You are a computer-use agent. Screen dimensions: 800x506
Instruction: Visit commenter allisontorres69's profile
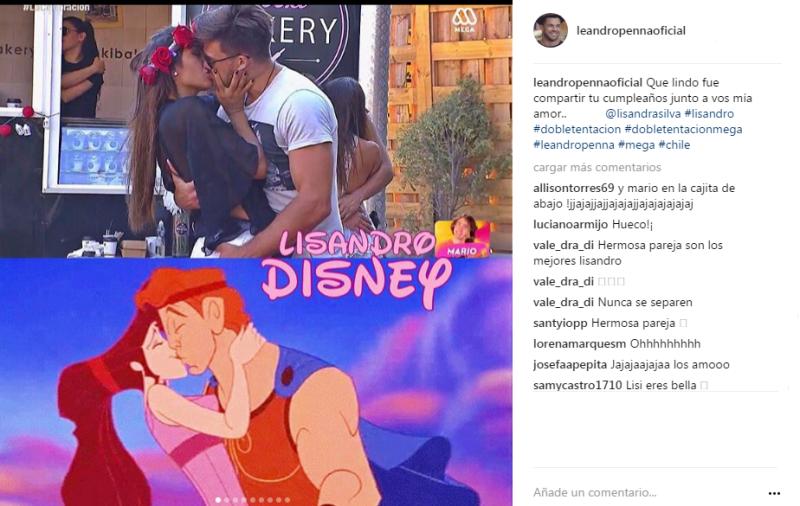(573, 188)
